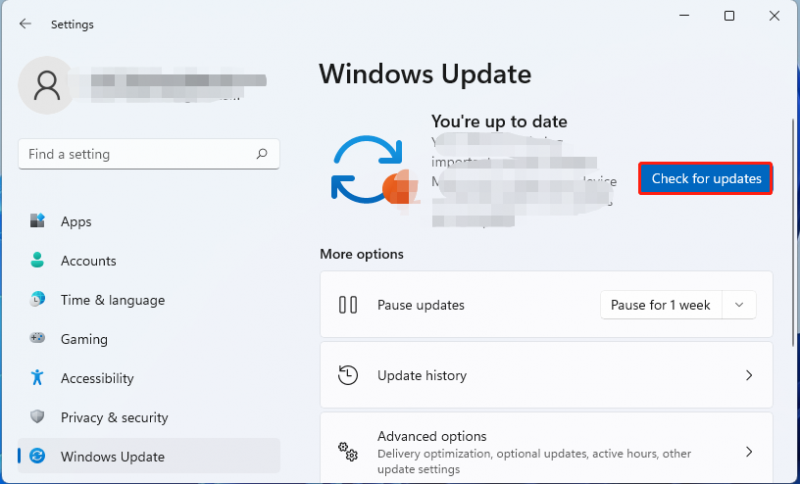
Task: Open Privacy & security settings
Action: 148,418
